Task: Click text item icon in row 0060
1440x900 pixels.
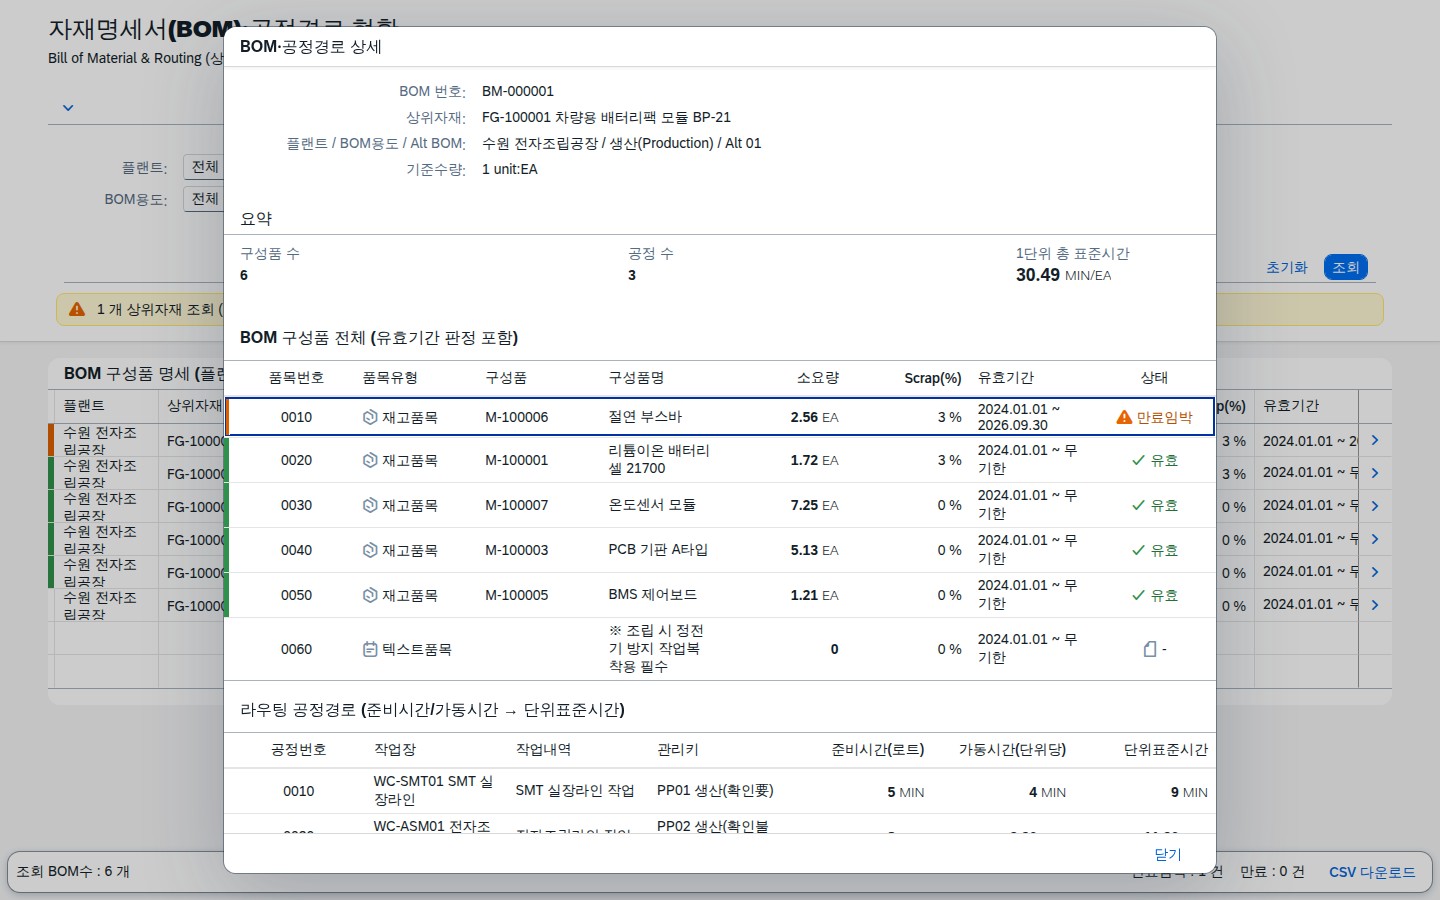Action: (x=370, y=649)
